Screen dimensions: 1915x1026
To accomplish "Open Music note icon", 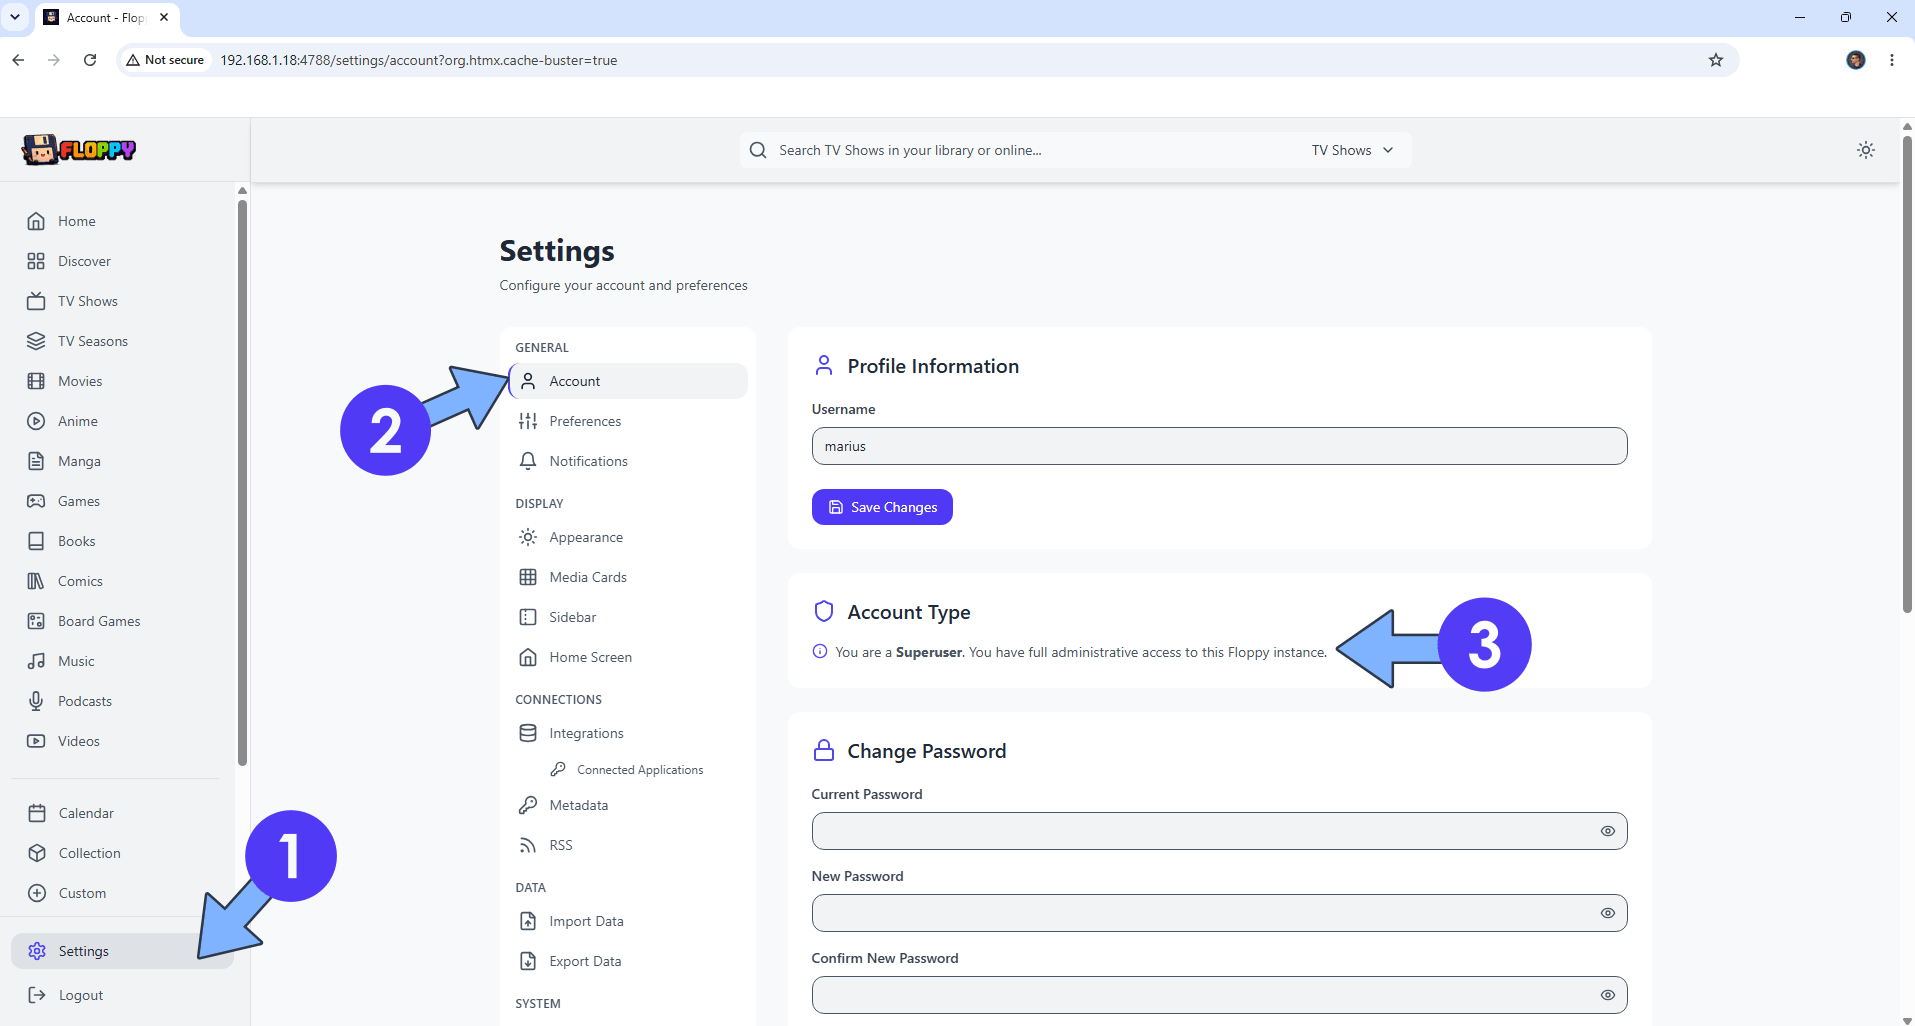I will pos(36,661).
